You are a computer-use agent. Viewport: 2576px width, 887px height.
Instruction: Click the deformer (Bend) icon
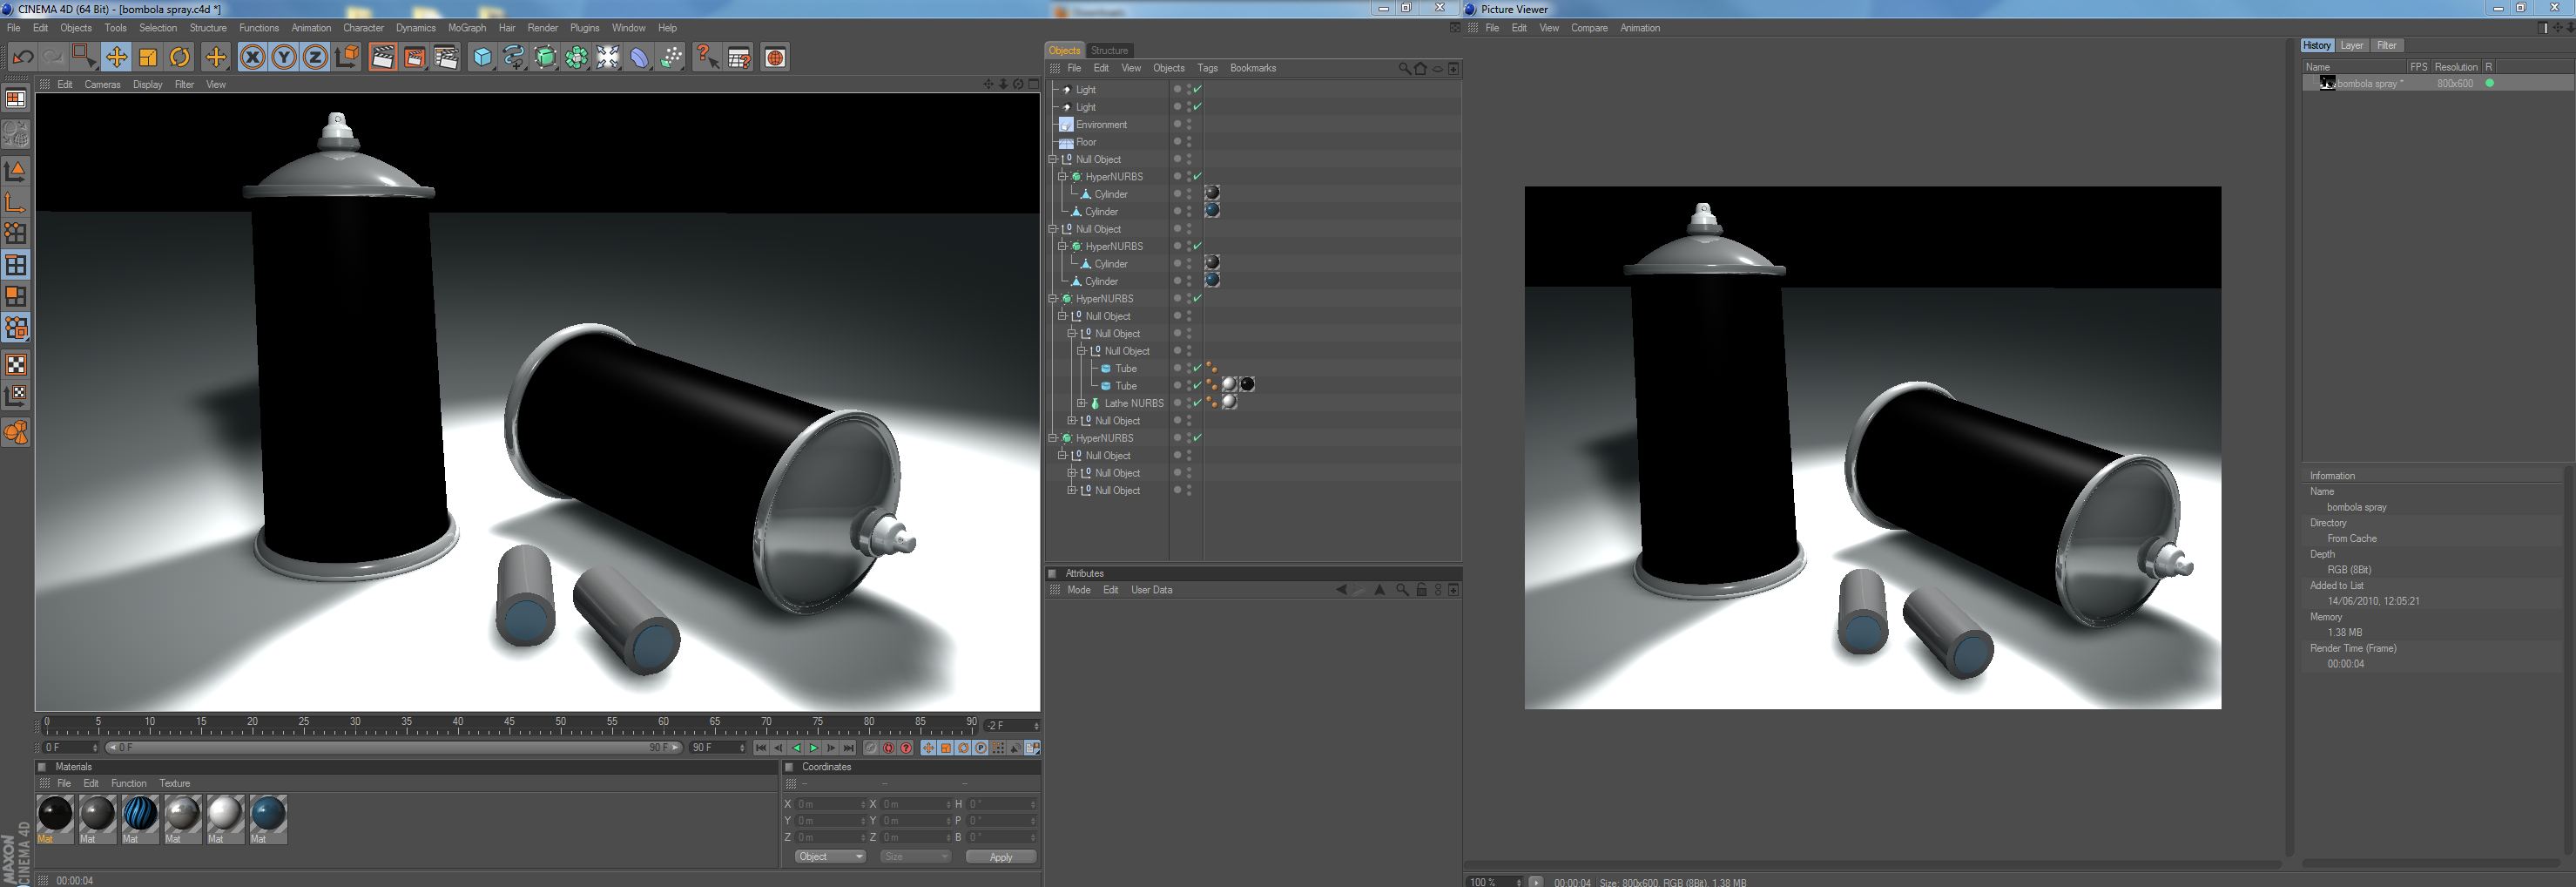(640, 57)
